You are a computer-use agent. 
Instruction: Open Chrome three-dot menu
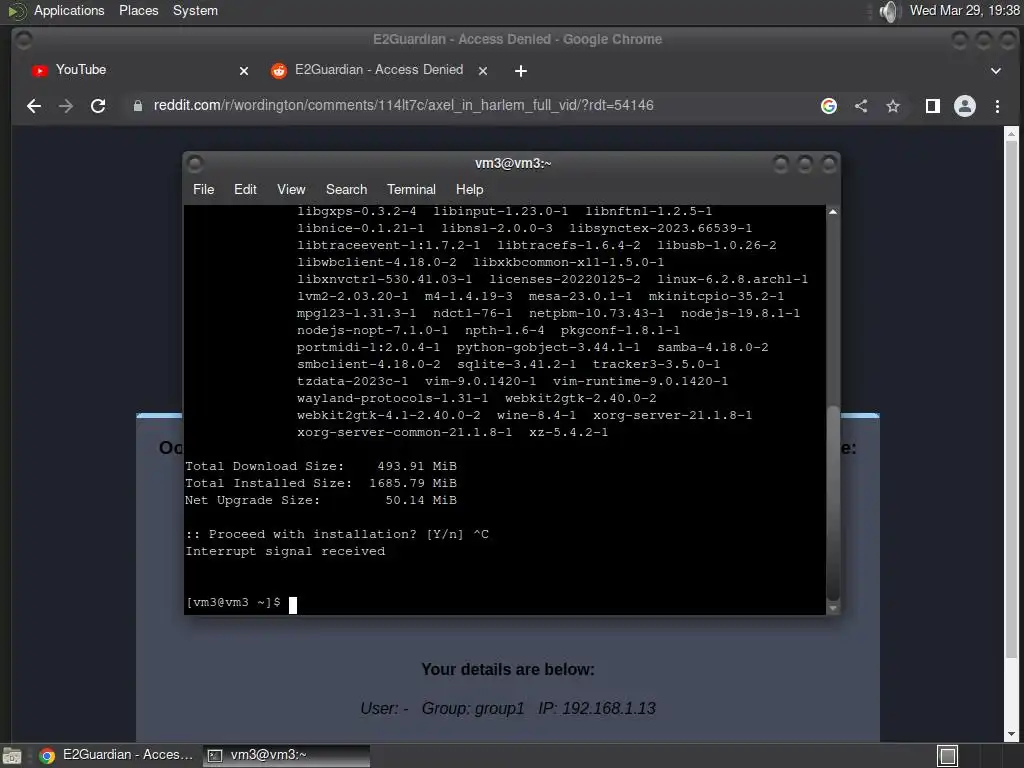(x=997, y=106)
